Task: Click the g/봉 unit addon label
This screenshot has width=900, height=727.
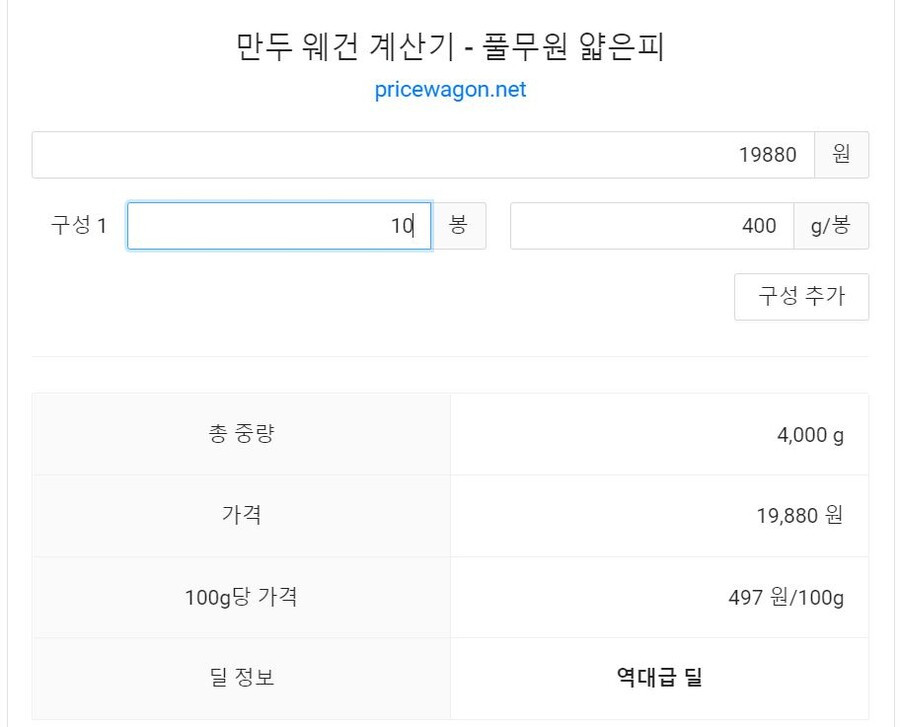Action: 831,226
